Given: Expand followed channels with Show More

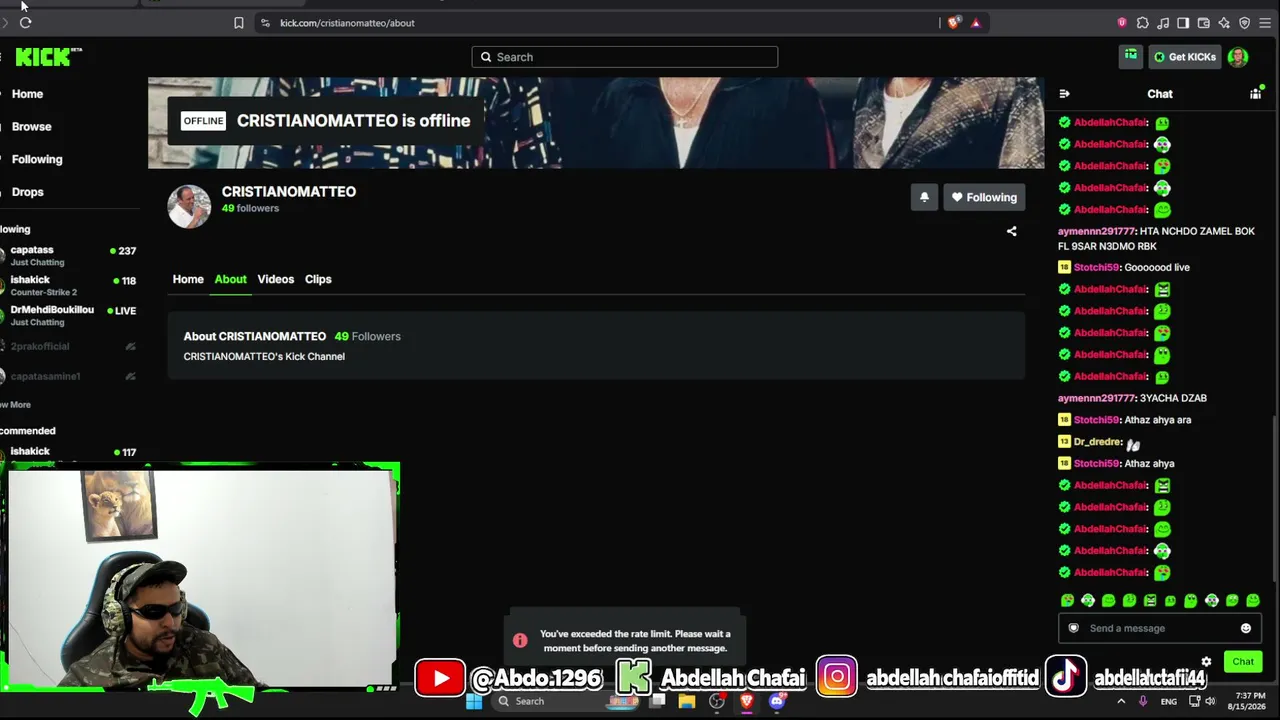Looking at the screenshot, I should click(x=15, y=405).
